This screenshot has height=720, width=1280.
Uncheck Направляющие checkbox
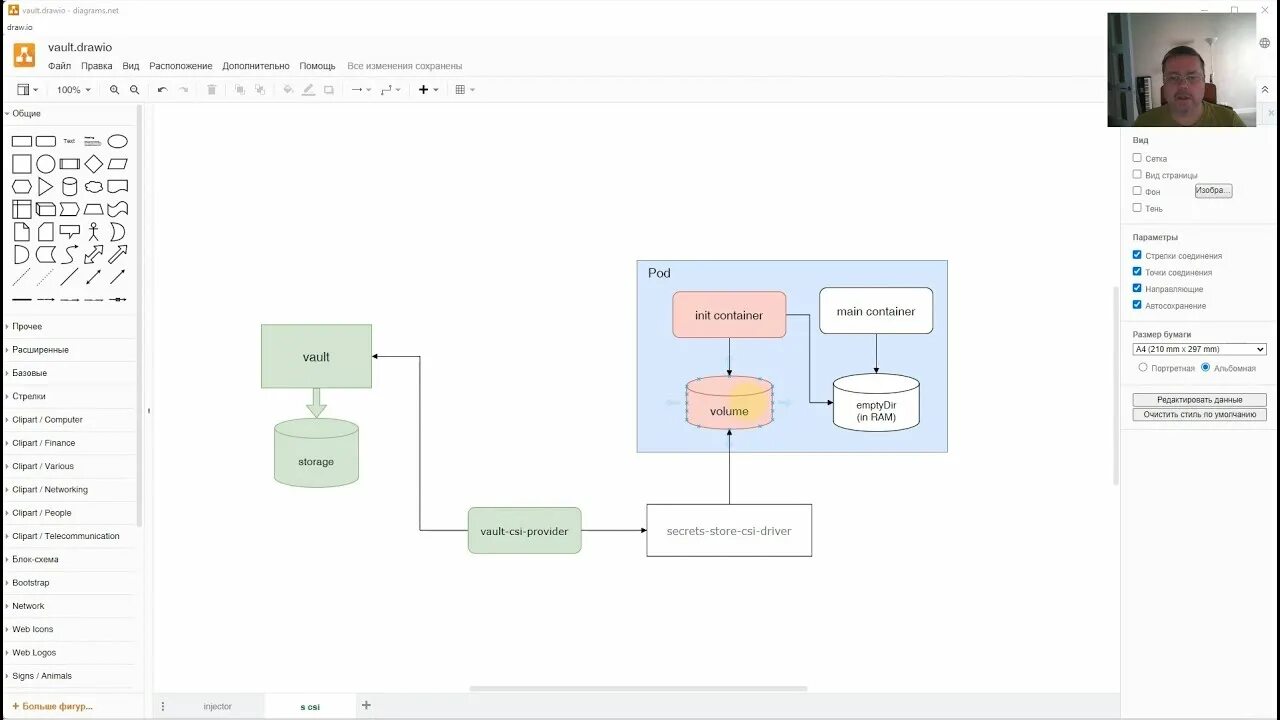[1137, 288]
